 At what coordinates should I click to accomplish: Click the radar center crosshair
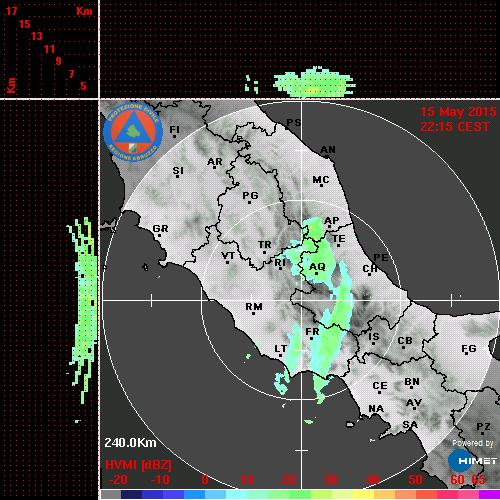click(302, 301)
